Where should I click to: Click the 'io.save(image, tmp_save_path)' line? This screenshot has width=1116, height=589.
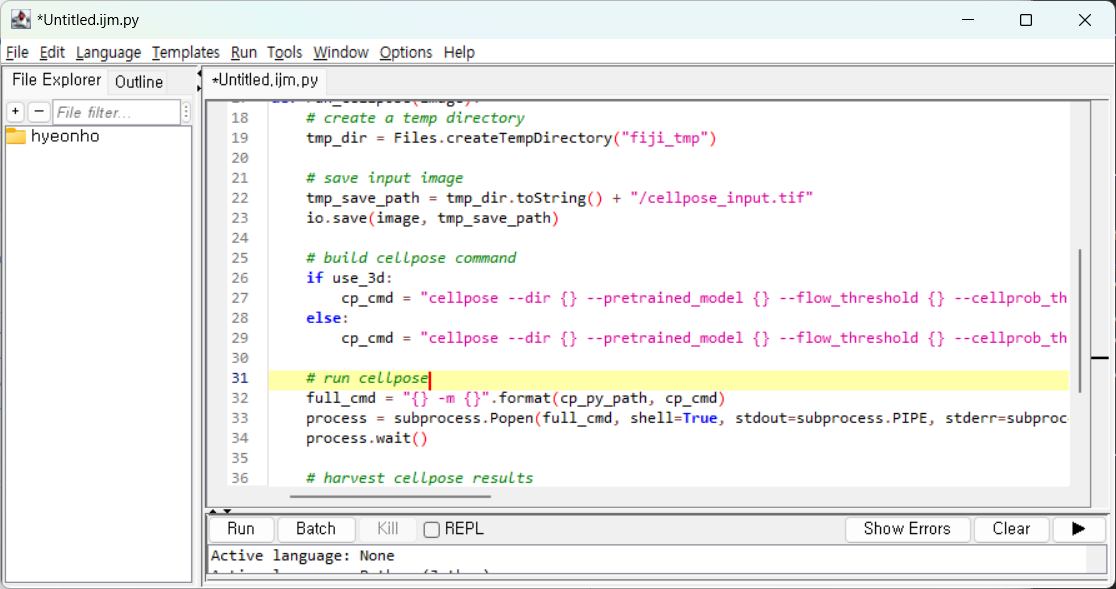(x=433, y=218)
